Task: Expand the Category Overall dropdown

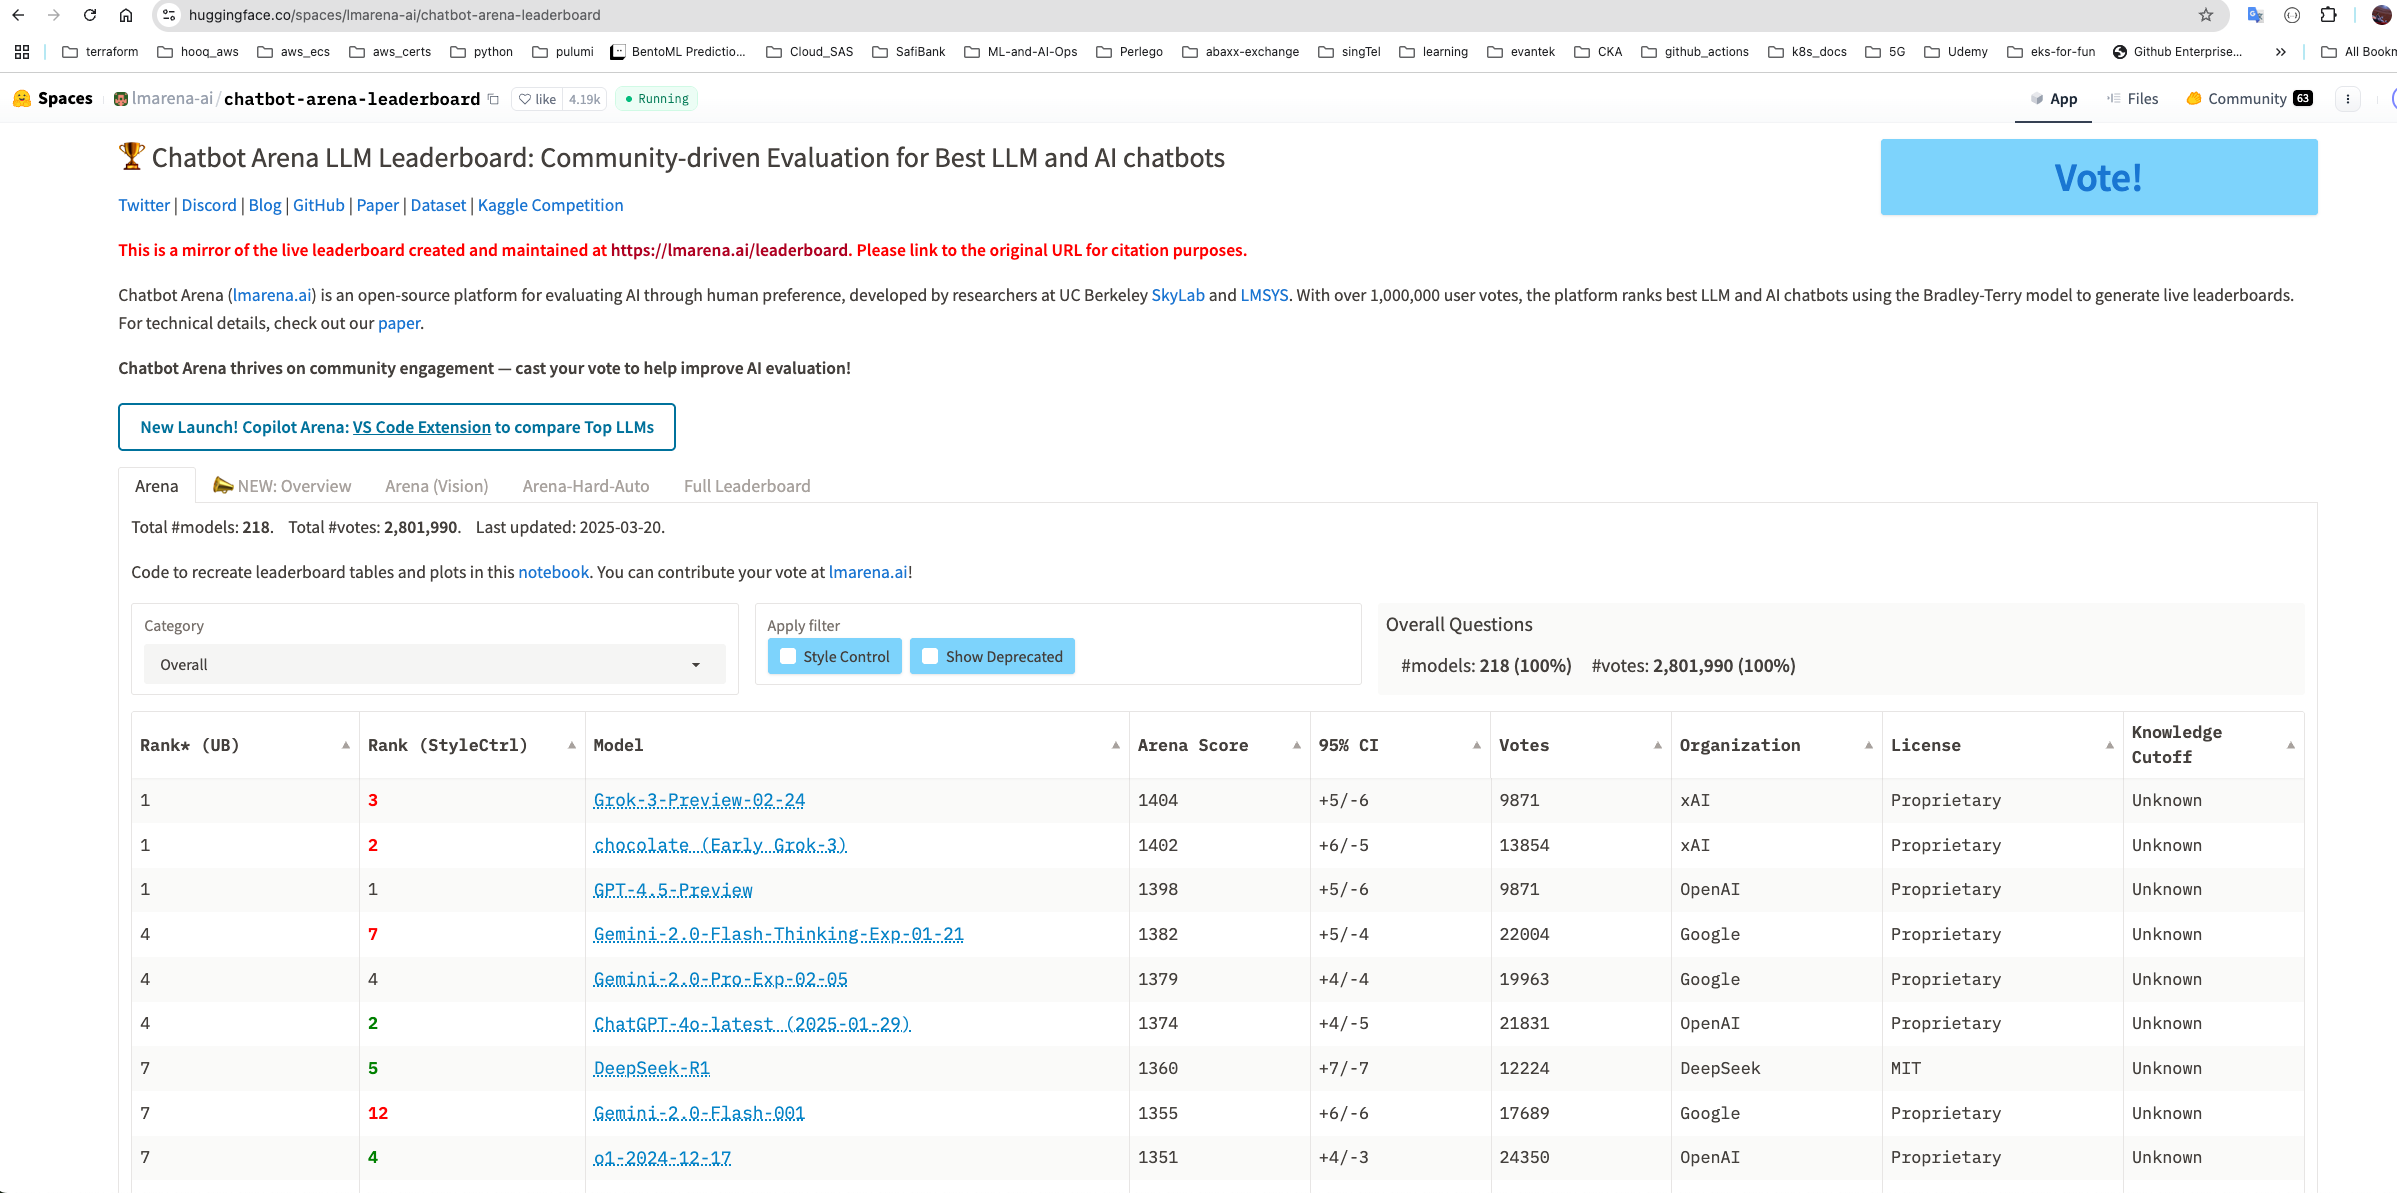Action: [x=435, y=665]
